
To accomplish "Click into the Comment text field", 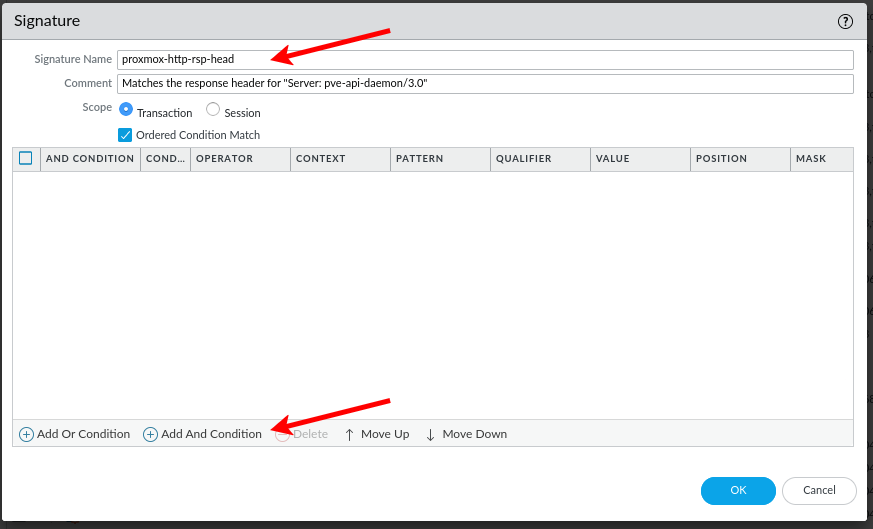I will point(485,84).
